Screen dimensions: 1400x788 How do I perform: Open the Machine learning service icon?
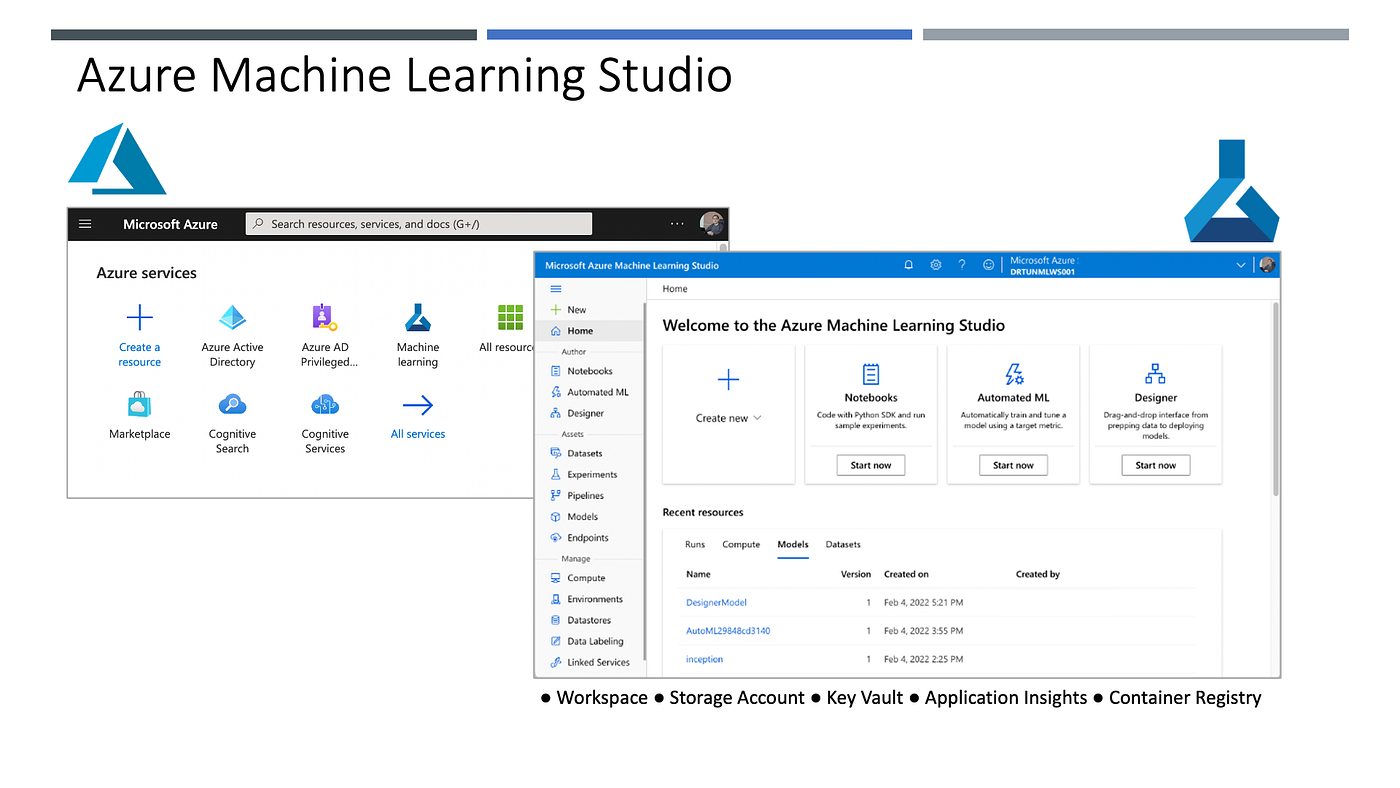(x=418, y=318)
